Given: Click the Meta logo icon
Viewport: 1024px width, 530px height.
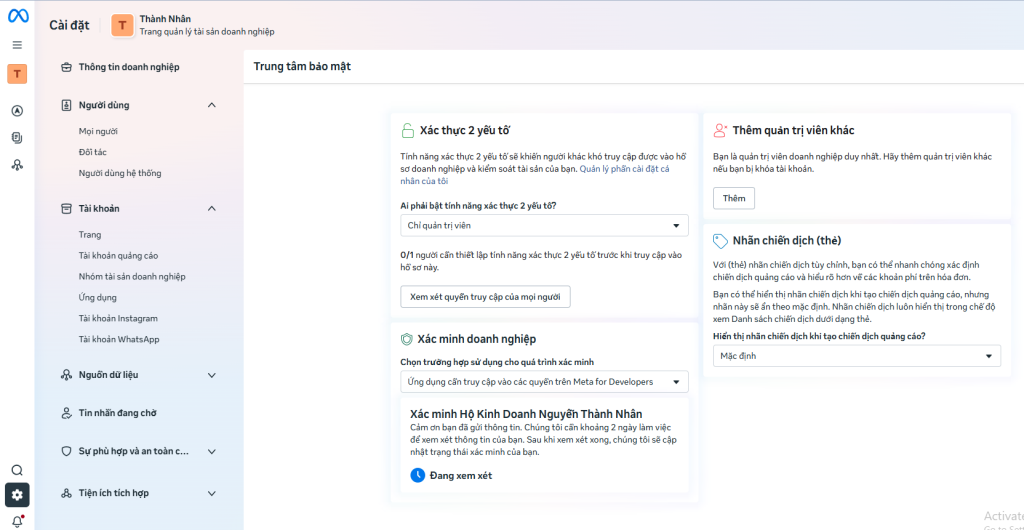Looking at the screenshot, I should click(x=17, y=15).
